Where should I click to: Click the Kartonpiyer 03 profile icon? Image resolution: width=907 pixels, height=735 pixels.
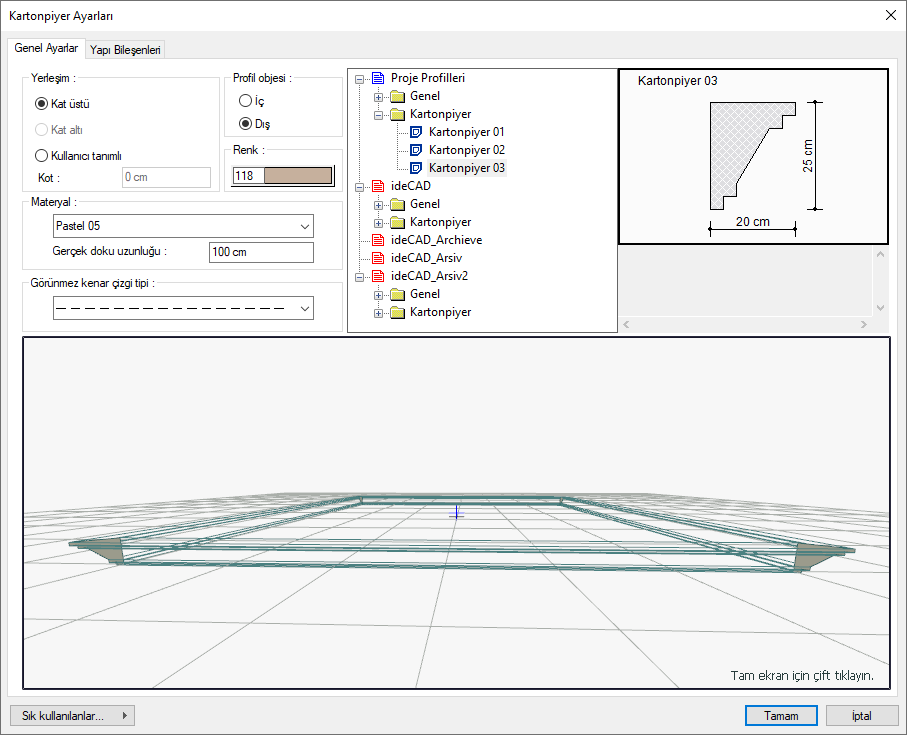(417, 168)
